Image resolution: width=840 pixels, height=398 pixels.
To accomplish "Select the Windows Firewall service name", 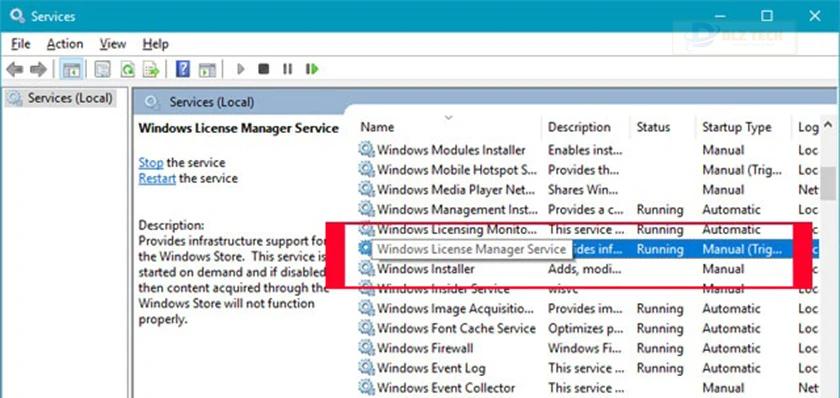I will [425, 348].
